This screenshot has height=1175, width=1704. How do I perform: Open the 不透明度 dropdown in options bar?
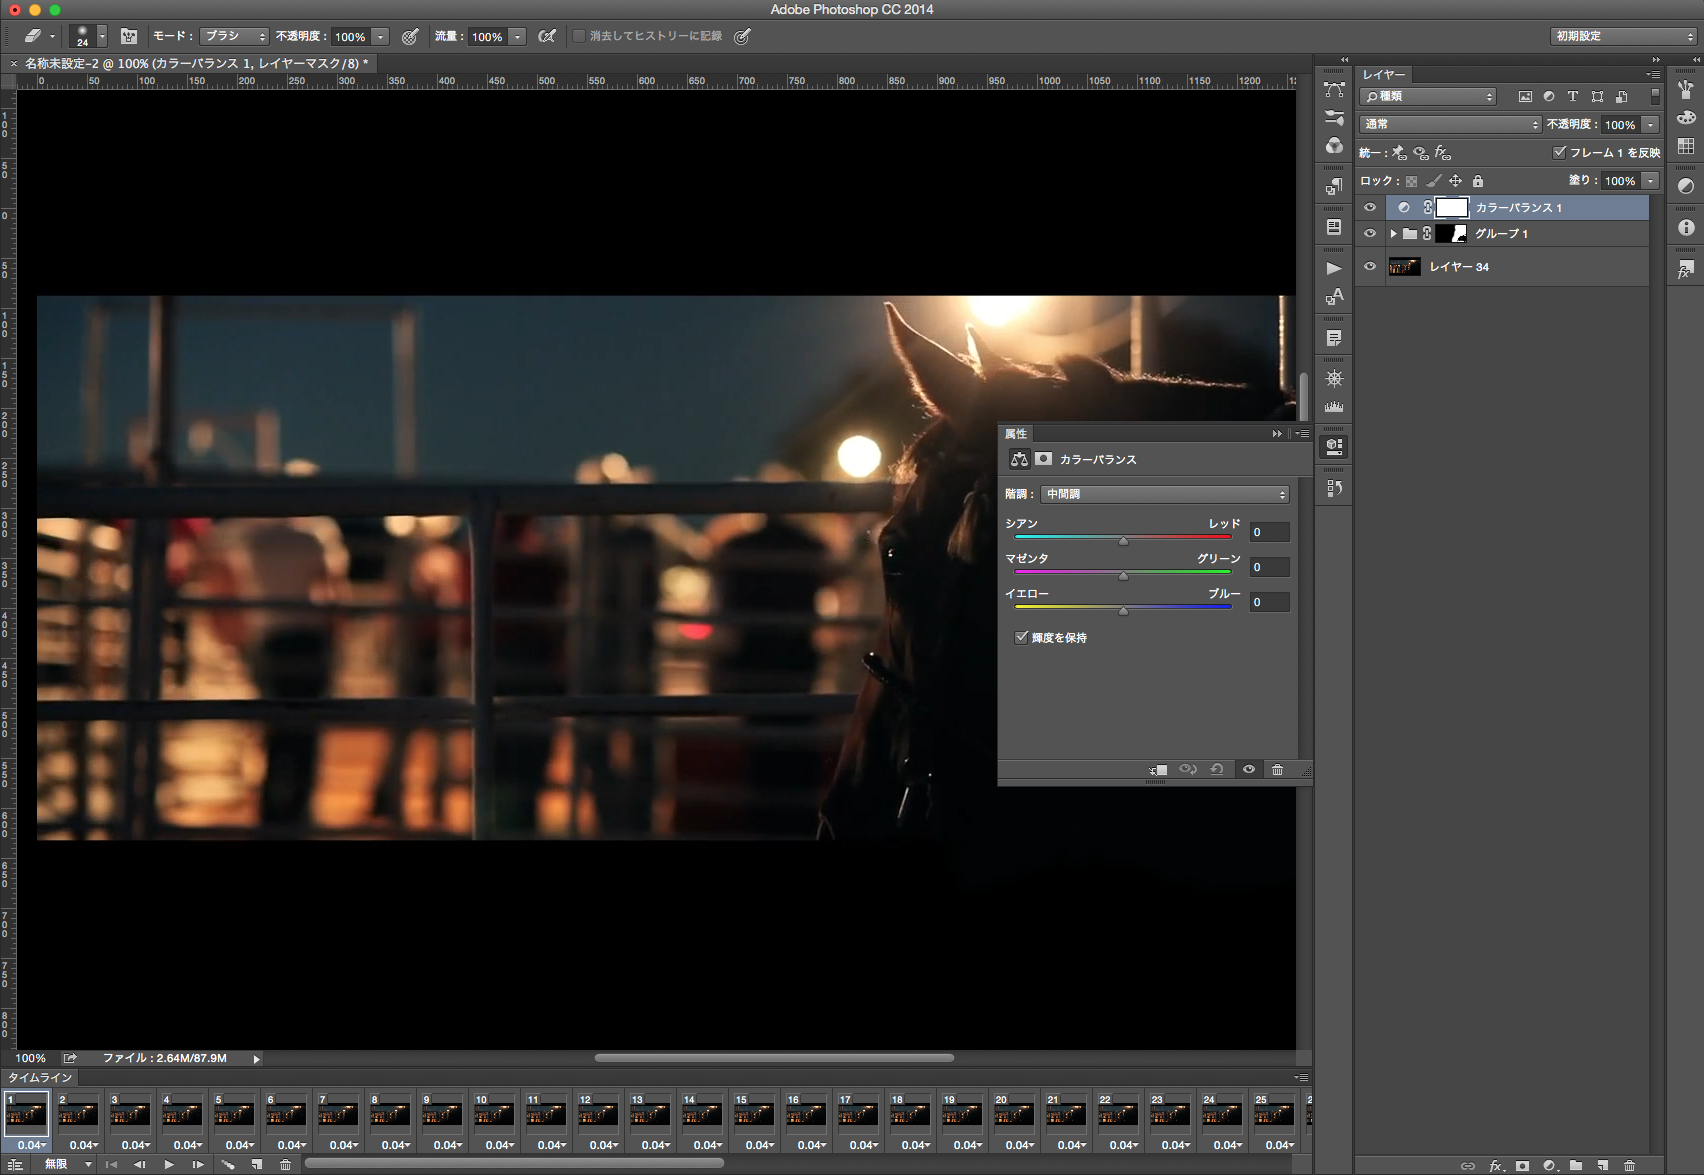tap(380, 36)
